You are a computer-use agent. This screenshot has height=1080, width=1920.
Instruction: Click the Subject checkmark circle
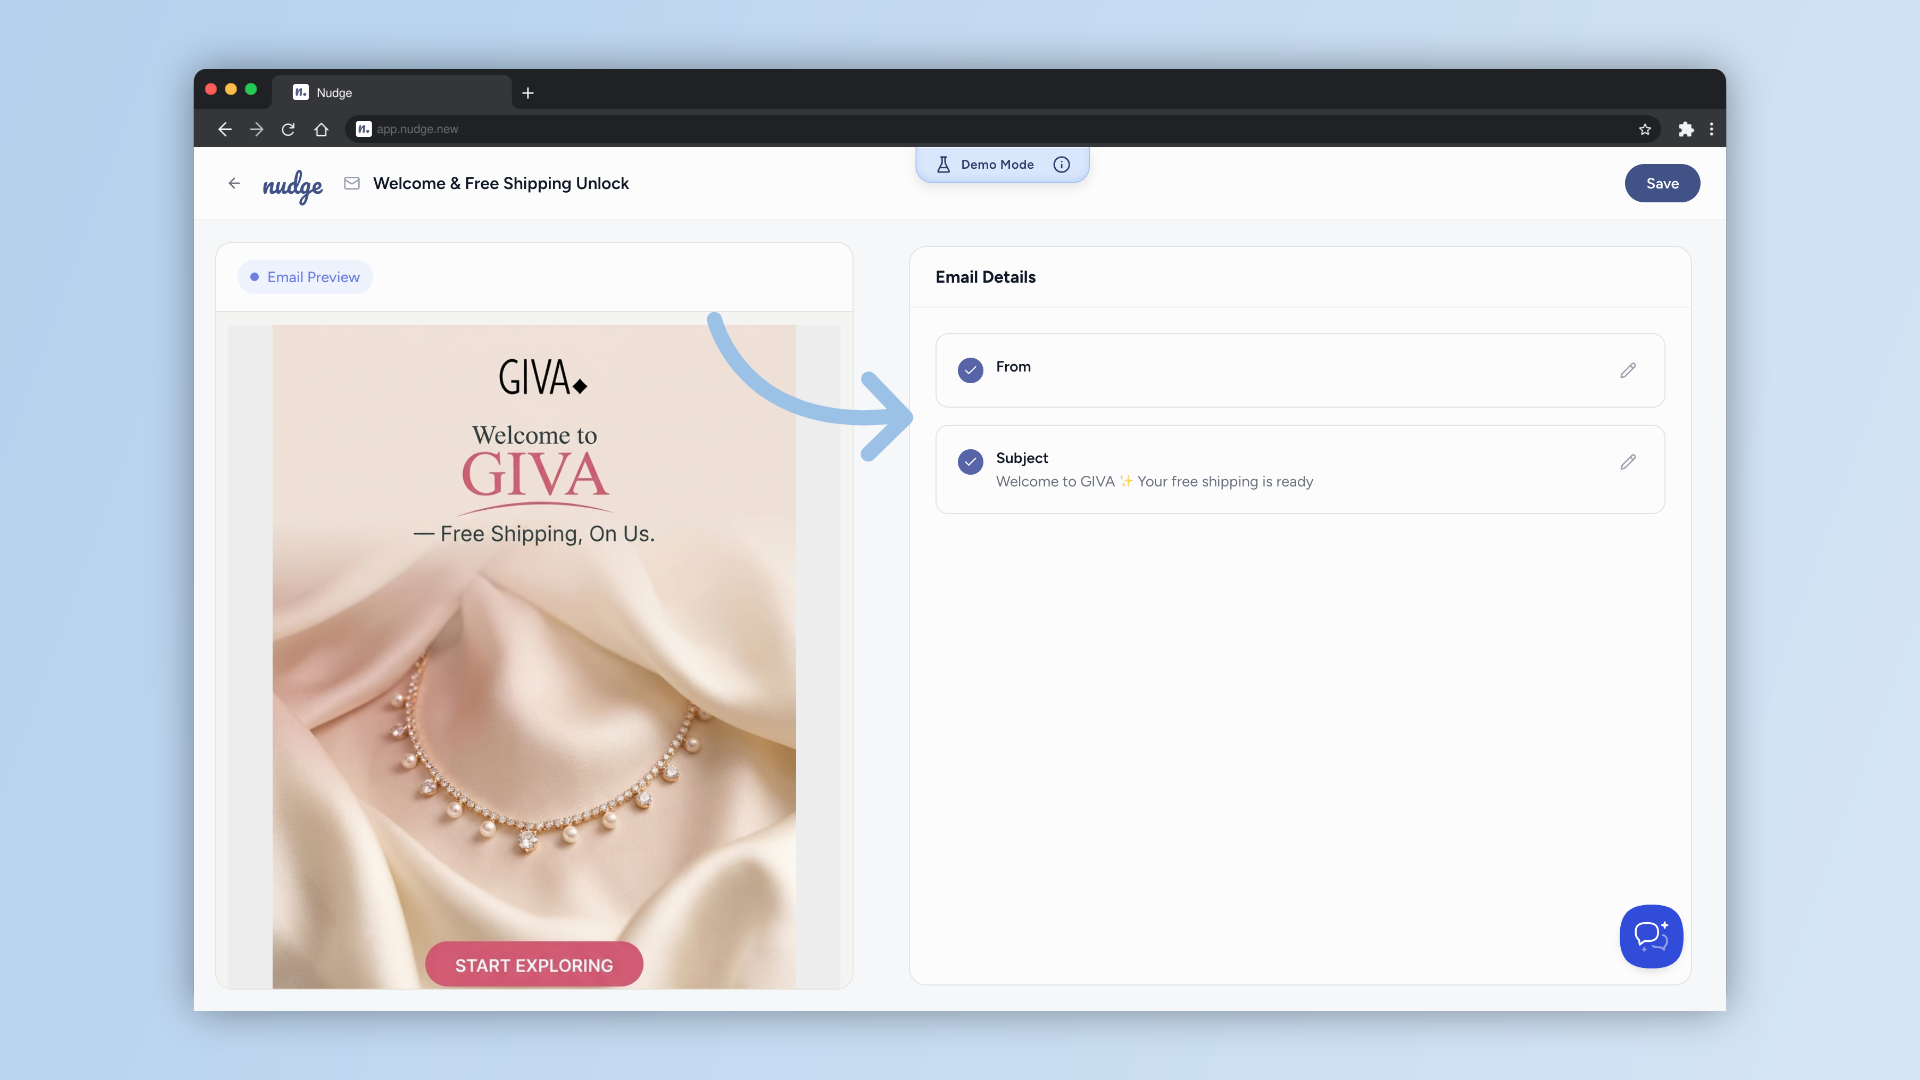click(x=970, y=462)
